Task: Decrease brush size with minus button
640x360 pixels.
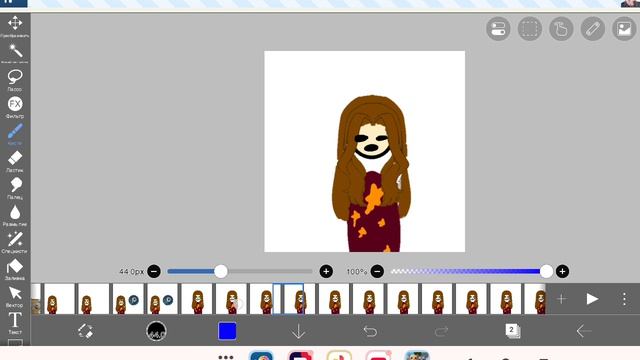Action: click(154, 271)
